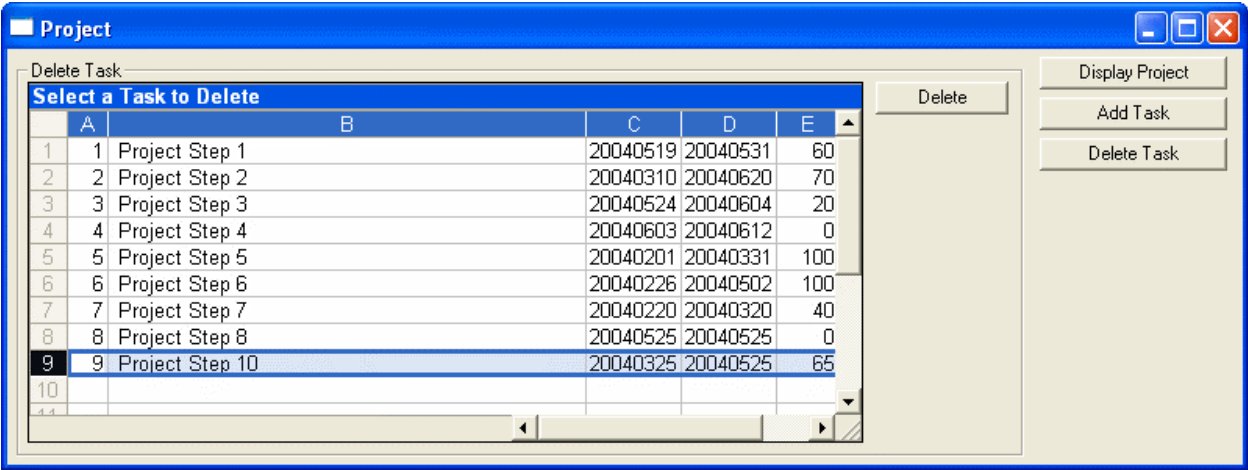Click end date cell 20040331
Screen dimensions: 1248x470
(728, 257)
